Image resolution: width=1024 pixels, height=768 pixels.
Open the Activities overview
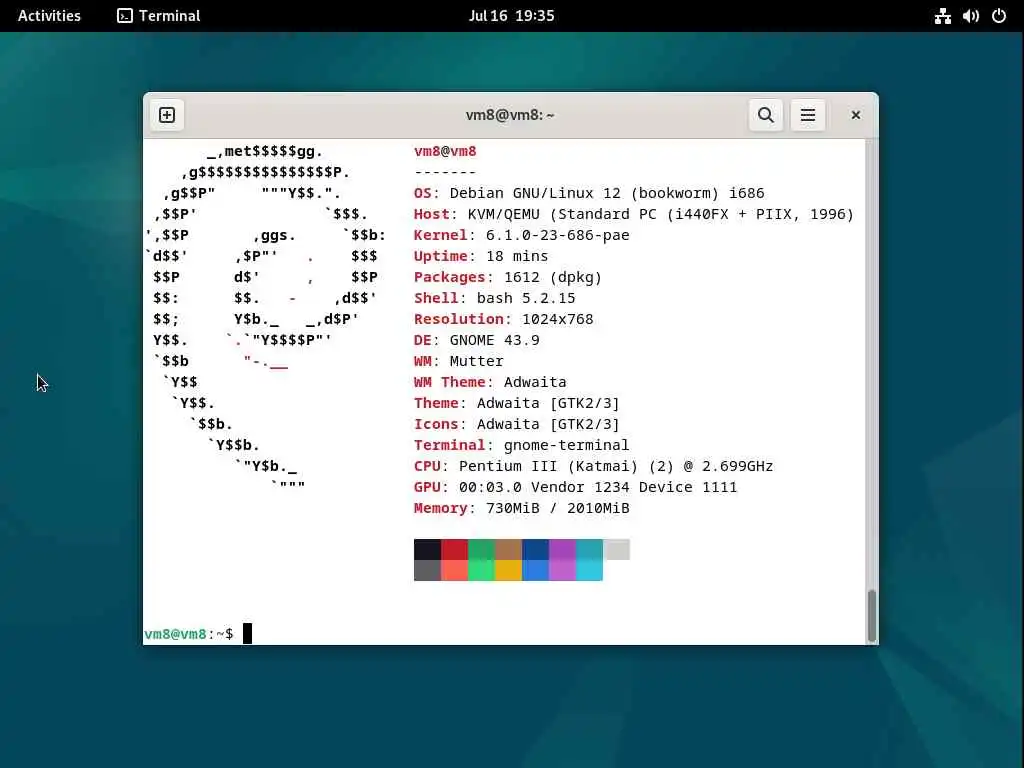tap(49, 16)
